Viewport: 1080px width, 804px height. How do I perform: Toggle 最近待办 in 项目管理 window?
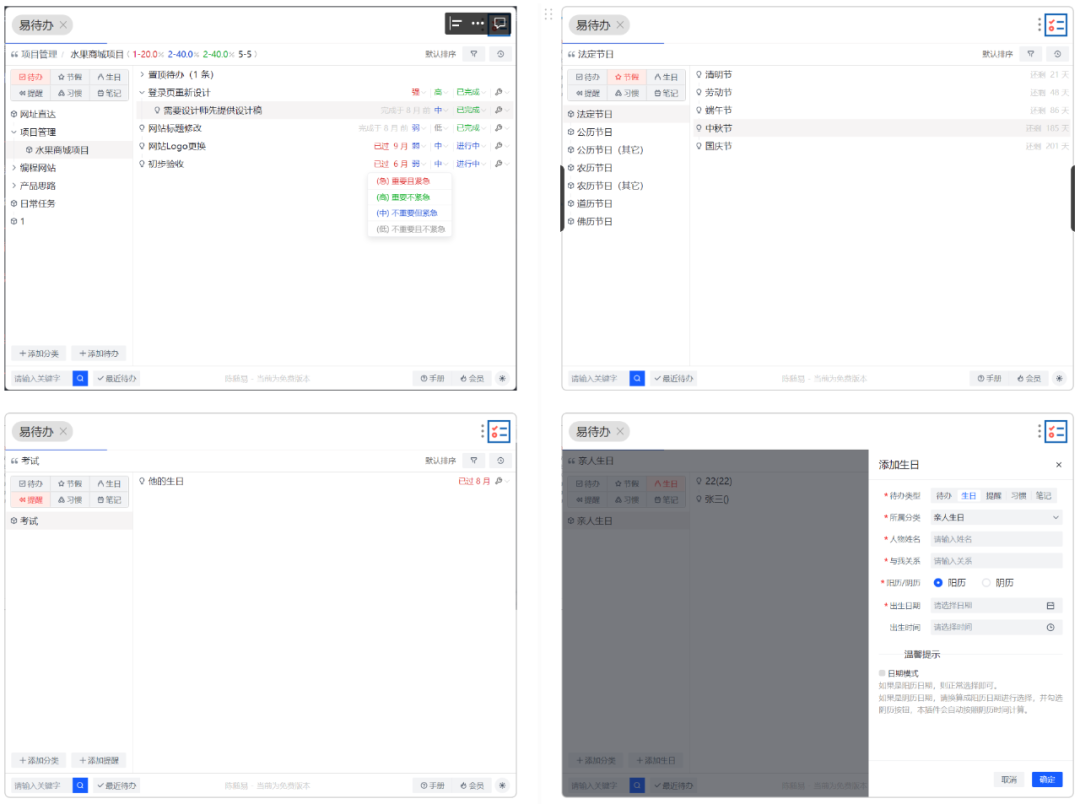click(116, 378)
